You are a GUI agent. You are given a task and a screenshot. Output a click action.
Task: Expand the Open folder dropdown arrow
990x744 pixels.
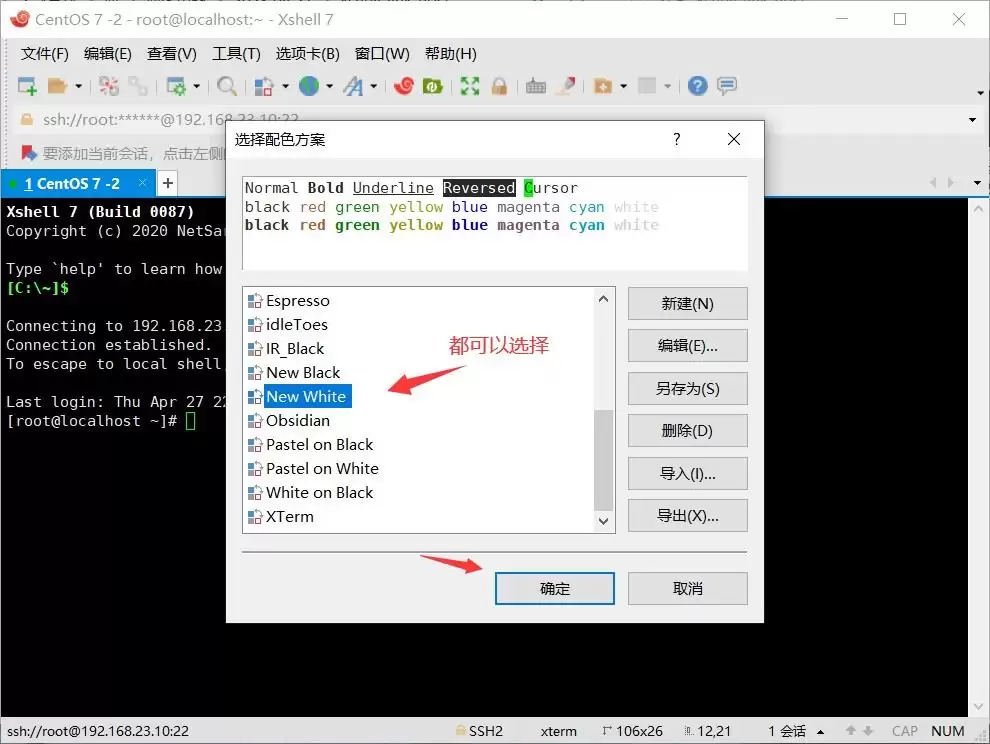78,86
